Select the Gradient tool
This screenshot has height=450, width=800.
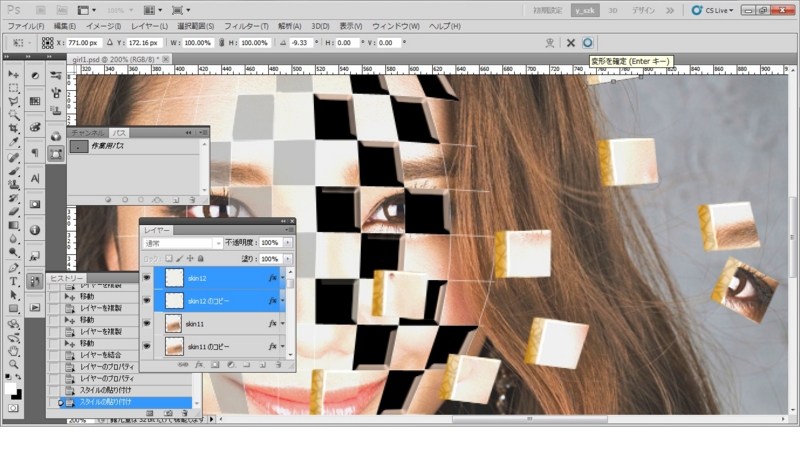tap(13, 225)
